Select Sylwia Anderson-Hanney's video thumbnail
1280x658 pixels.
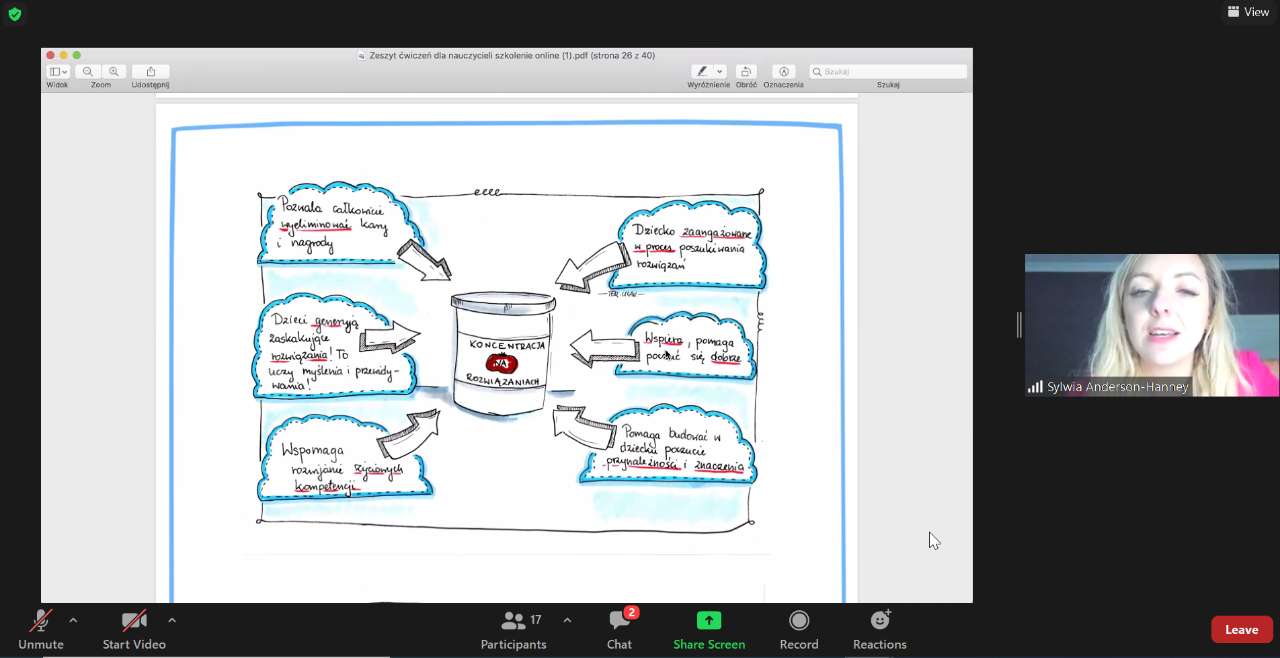pyautogui.click(x=1151, y=325)
